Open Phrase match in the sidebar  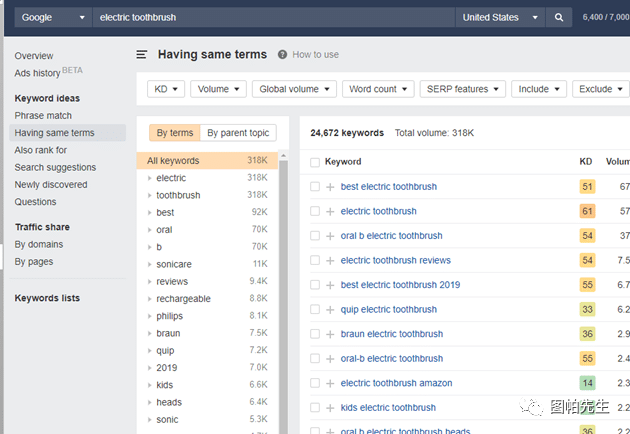pyautogui.click(x=43, y=116)
